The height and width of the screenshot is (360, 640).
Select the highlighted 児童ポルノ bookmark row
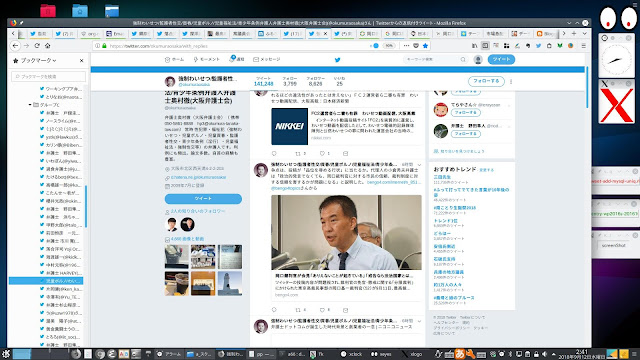tap(46, 281)
